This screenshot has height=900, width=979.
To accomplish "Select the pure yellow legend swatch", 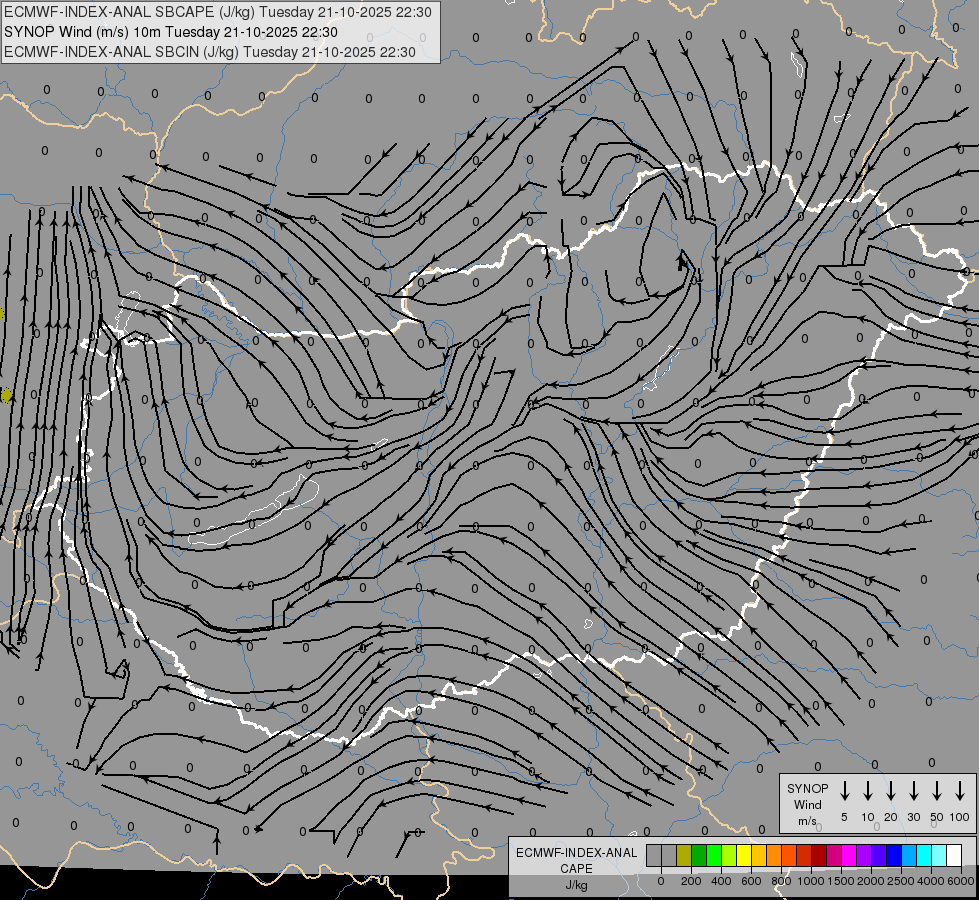I will coord(744,855).
